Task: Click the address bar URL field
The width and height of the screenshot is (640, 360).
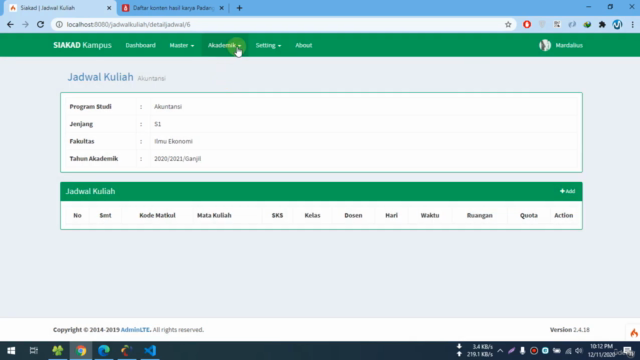Action: click(282, 24)
